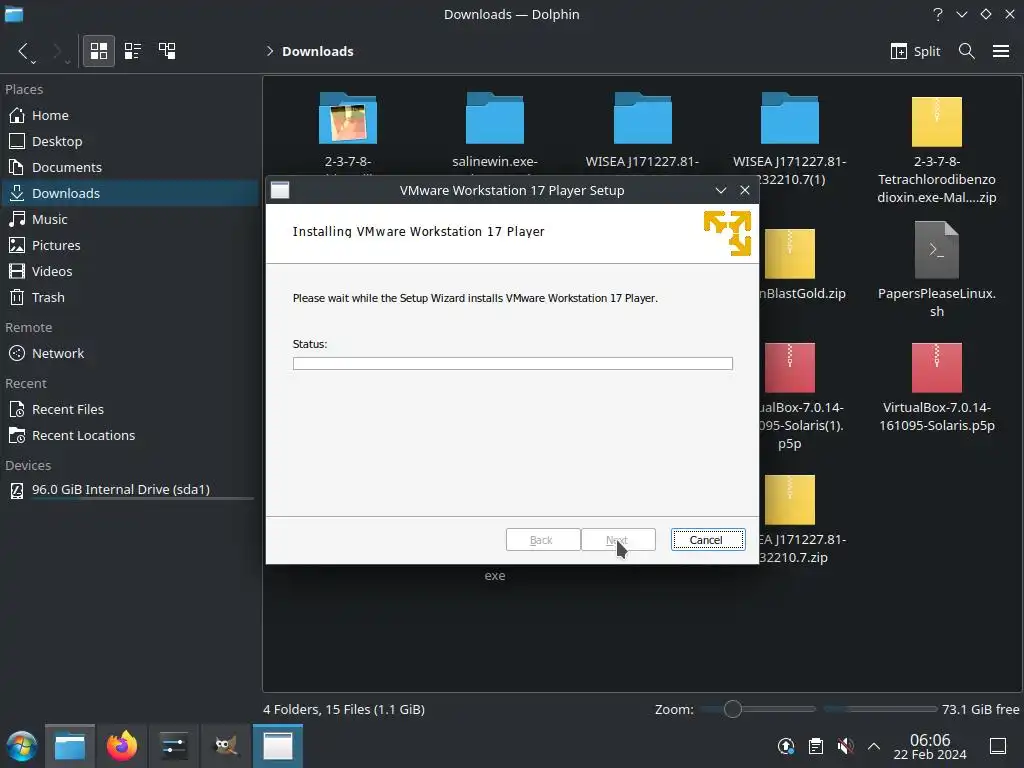Switch Dolphin to Compact view mode
The width and height of the screenshot is (1024, 768).
[x=133, y=51]
